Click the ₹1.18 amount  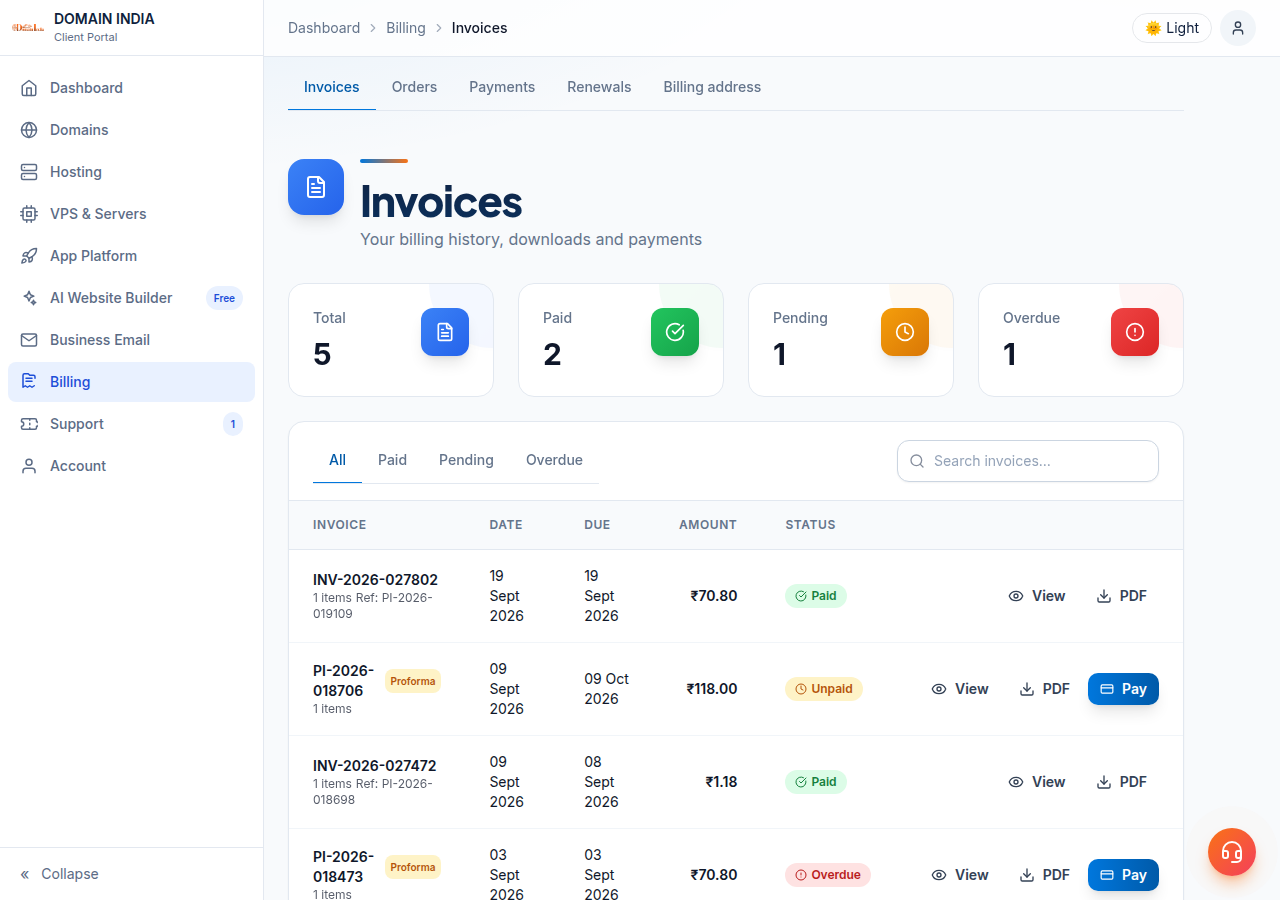[721, 782]
